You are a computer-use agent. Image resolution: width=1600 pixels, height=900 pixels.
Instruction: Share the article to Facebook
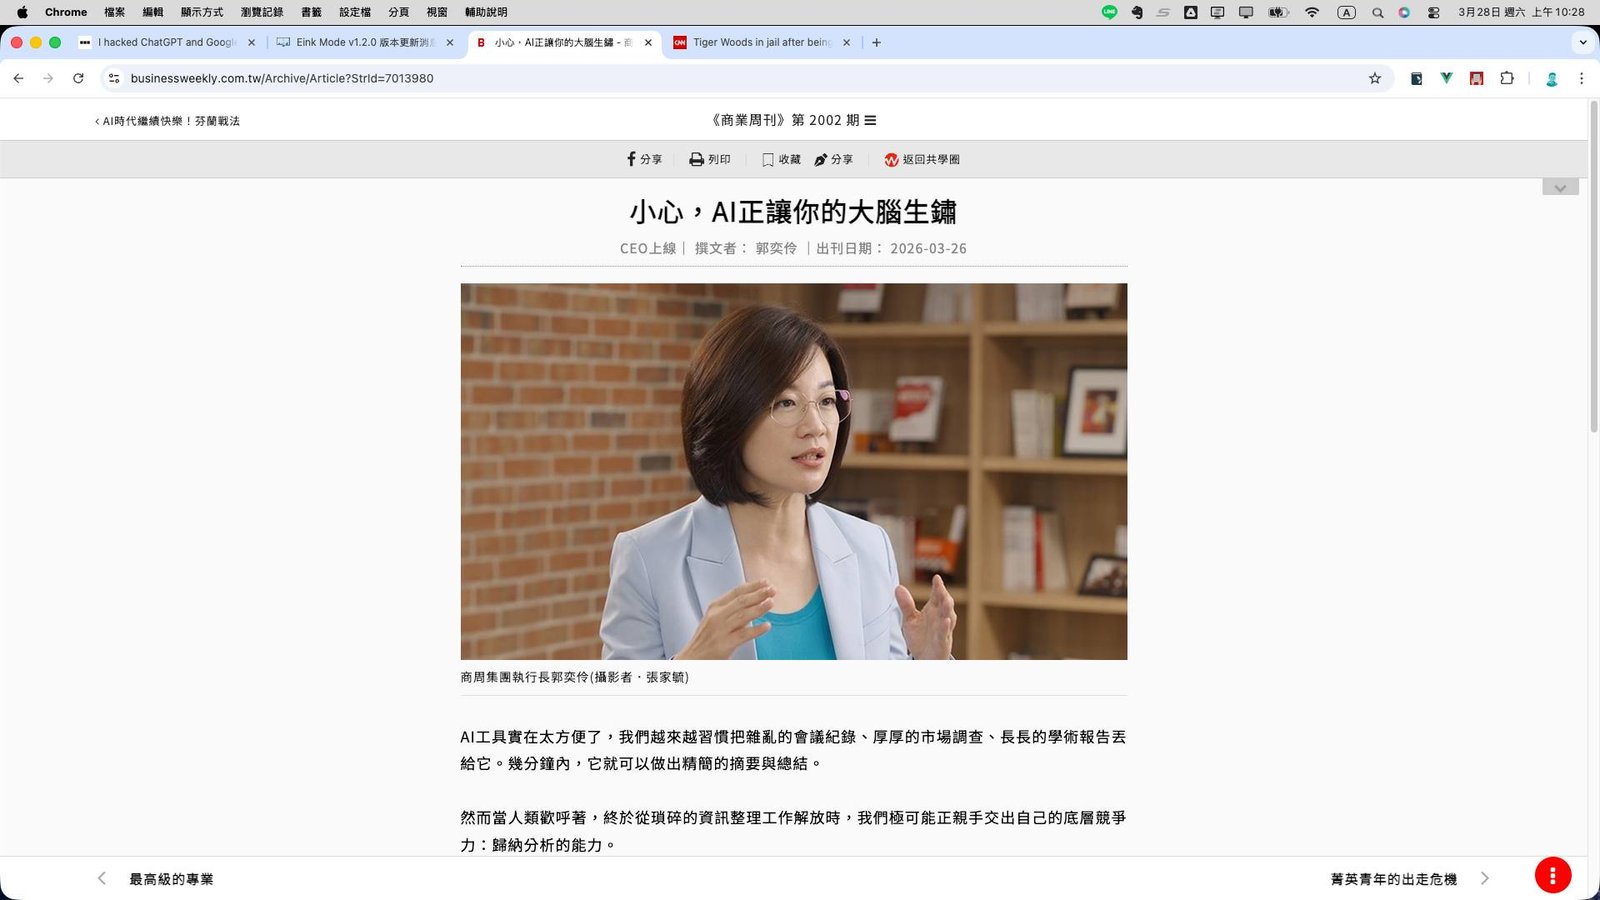click(x=645, y=158)
